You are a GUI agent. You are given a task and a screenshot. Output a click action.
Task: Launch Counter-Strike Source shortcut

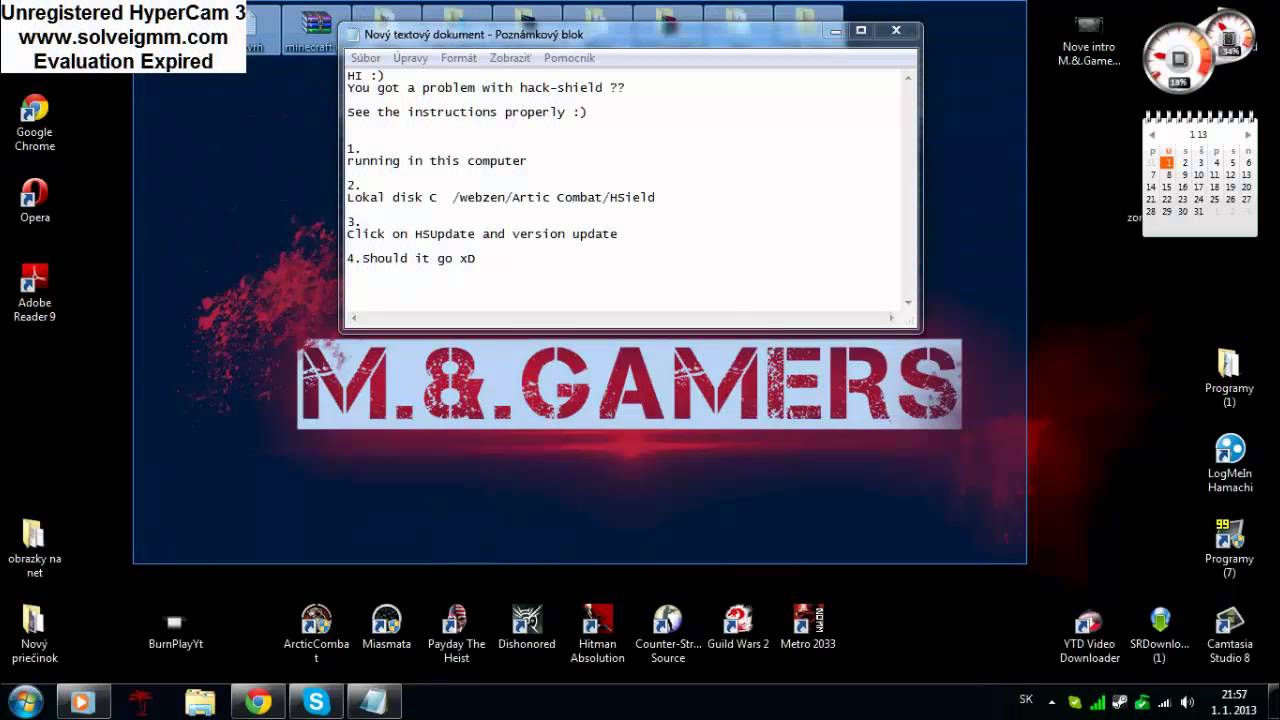click(x=667, y=634)
